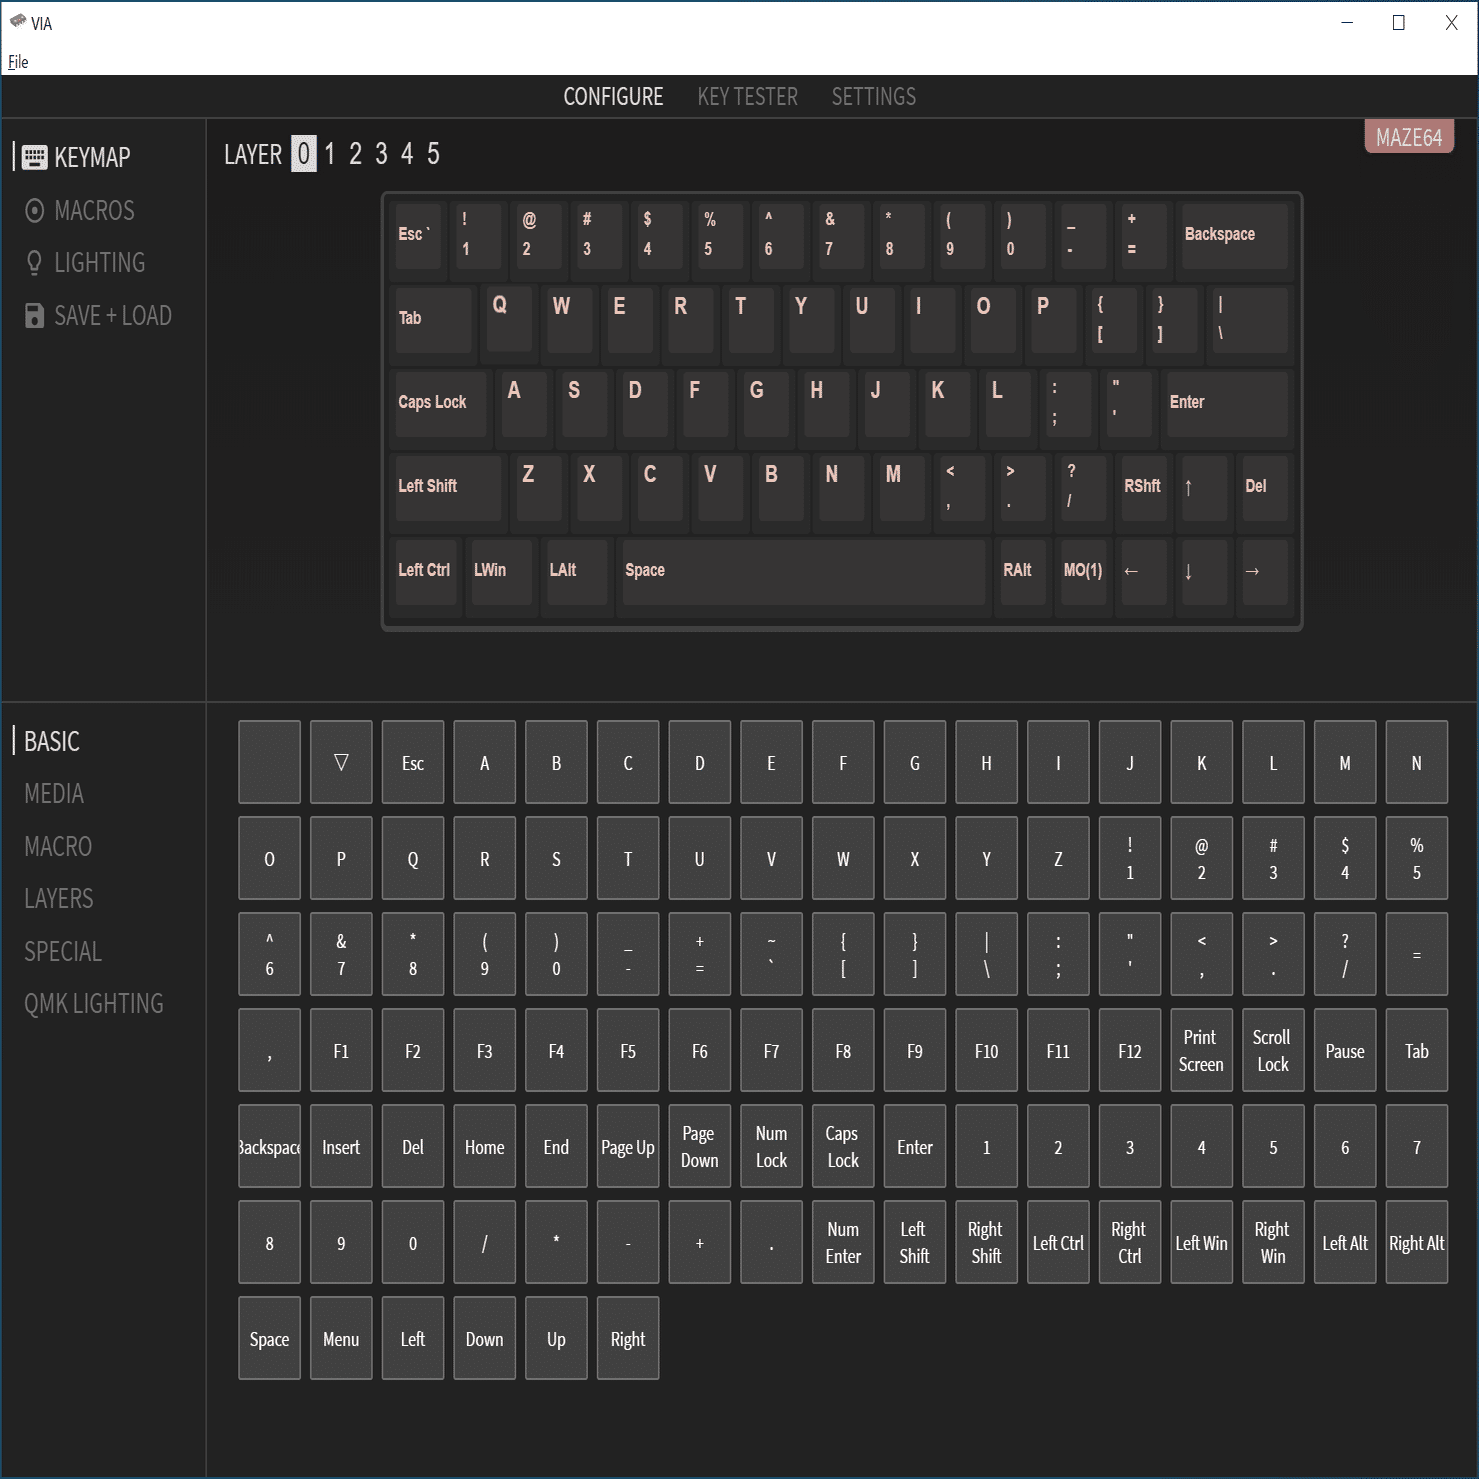The height and width of the screenshot is (1479, 1479).
Task: Select the Left Ctrl key on keyboard layout
Action: [x=426, y=571]
